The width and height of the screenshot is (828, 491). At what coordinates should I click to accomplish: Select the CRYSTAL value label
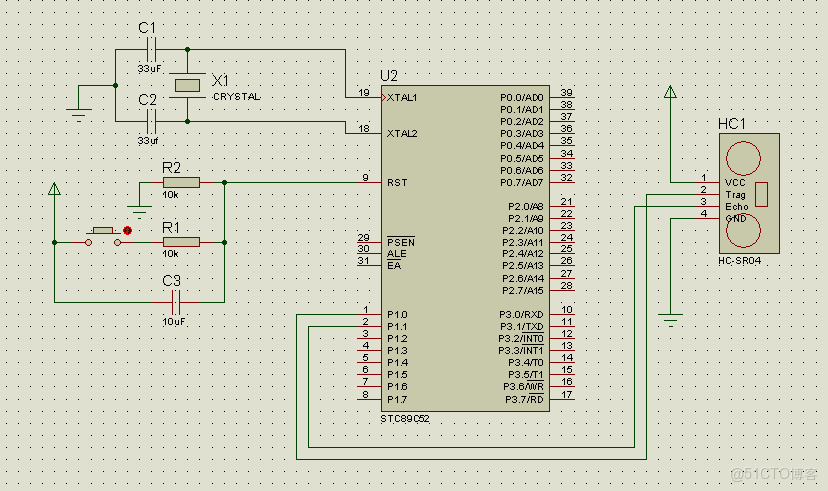tap(237, 97)
